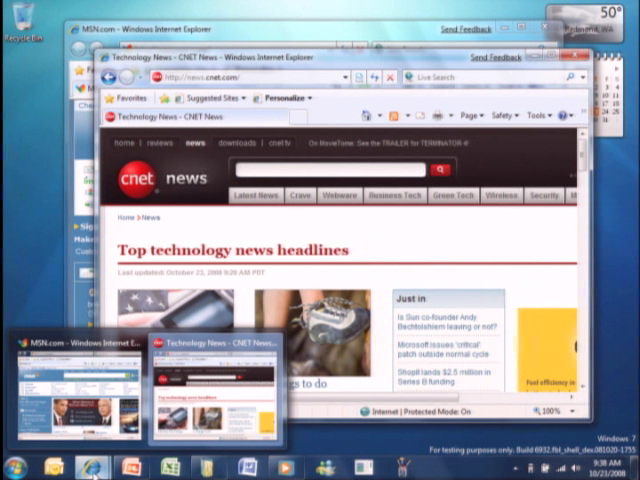Click the Live Search magnifier icon
Screen dimensions: 640x480
(571, 77)
